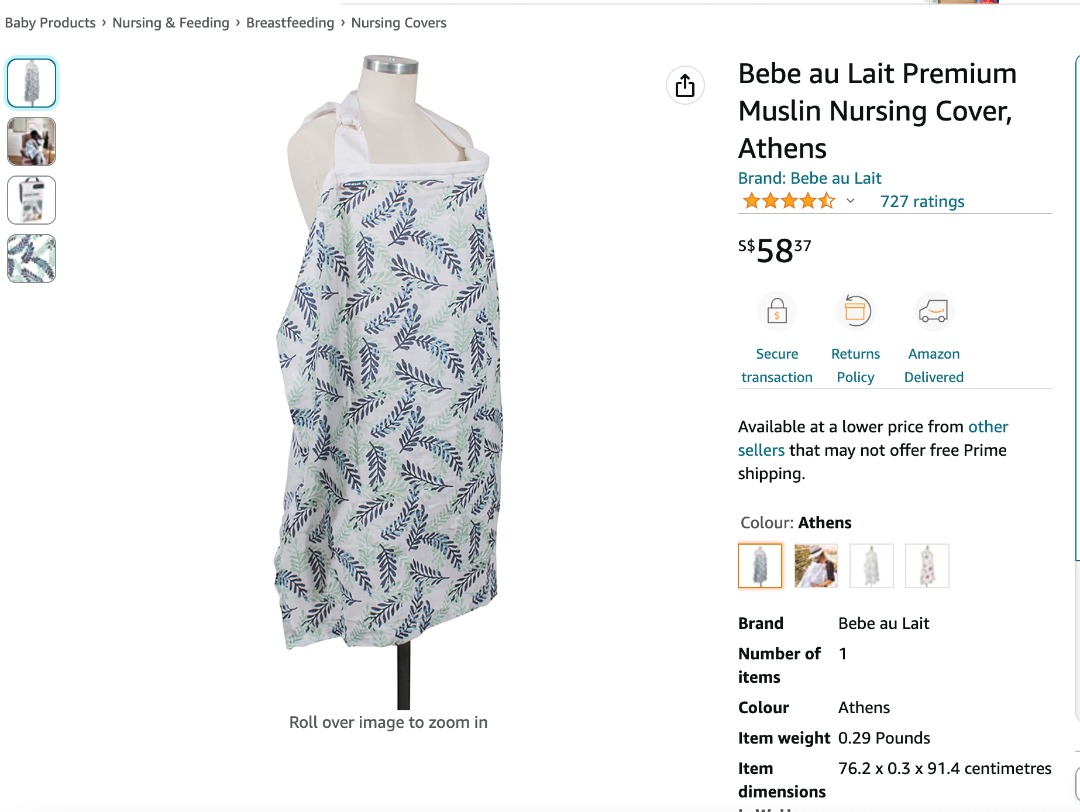Choose the floral colour swatch on the right

tap(927, 565)
